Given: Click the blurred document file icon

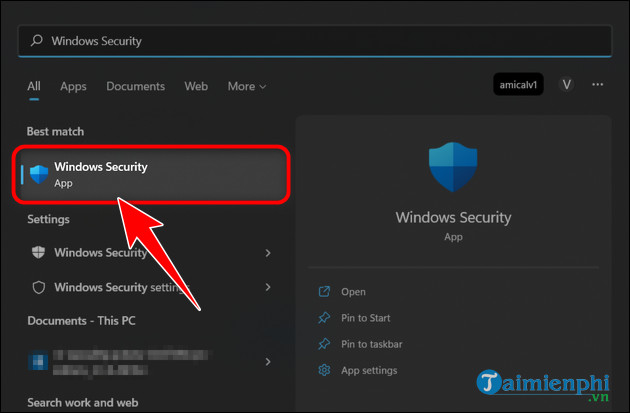Looking at the screenshot, I should coord(38,360).
